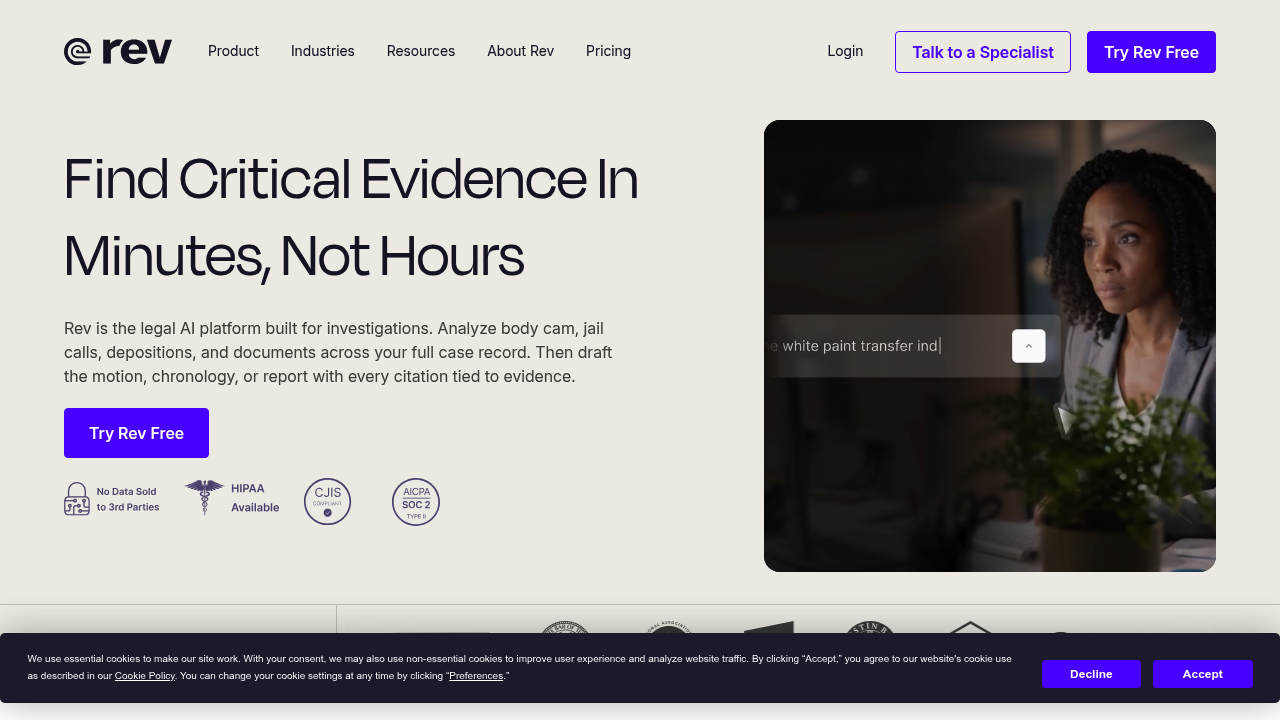This screenshot has height=720, width=1280.
Task: Click Talk to a Specialist button
Action: click(x=983, y=52)
